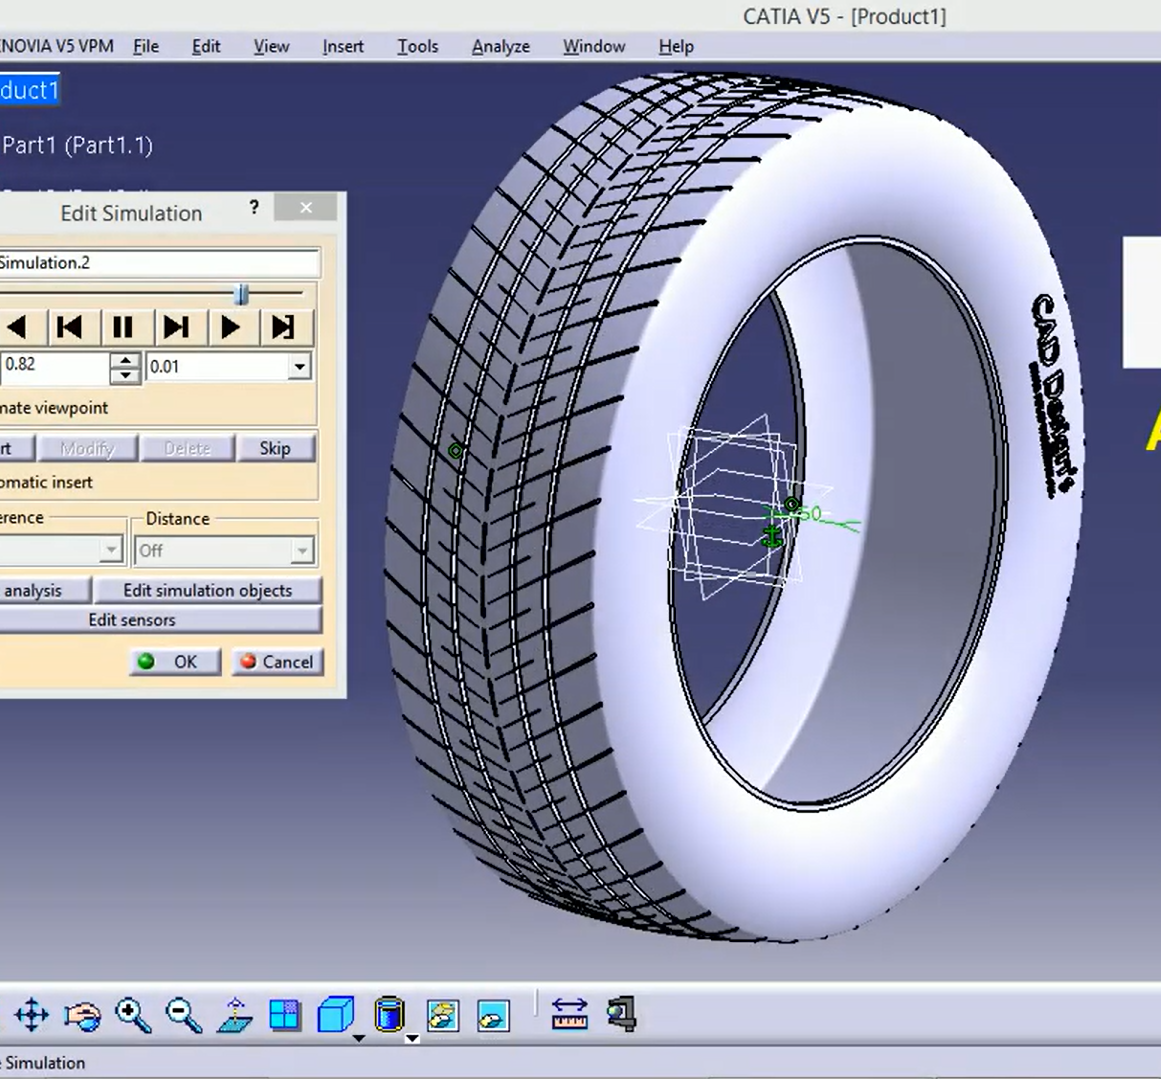The width and height of the screenshot is (1161, 1079).
Task: Expand the arrow below the isometric cube icon
Action: coord(358,1039)
